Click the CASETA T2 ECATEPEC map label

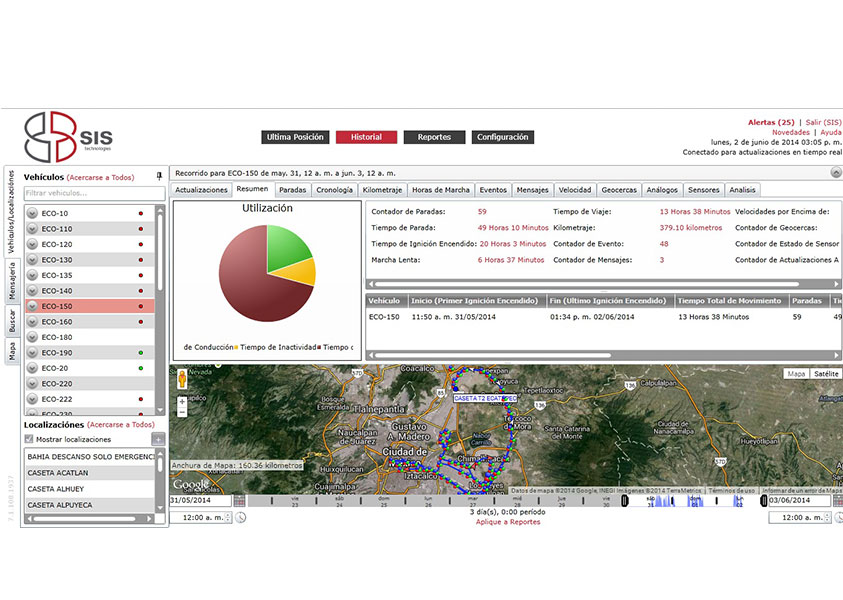click(485, 398)
